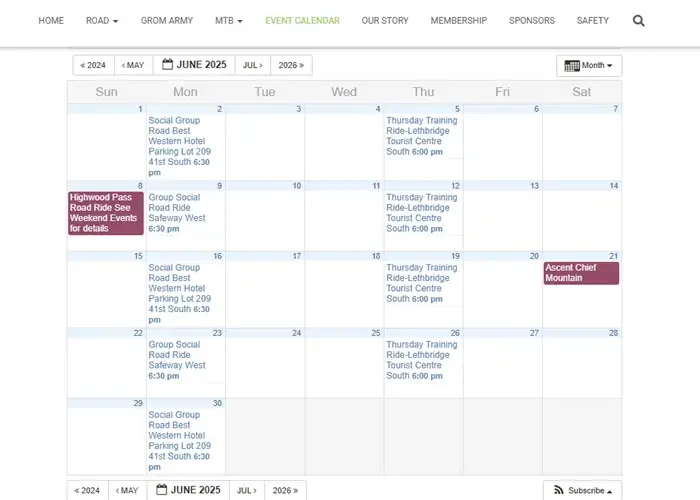
Task: Click calendar icon beside top JUNE 2025
Action: coord(167,64)
